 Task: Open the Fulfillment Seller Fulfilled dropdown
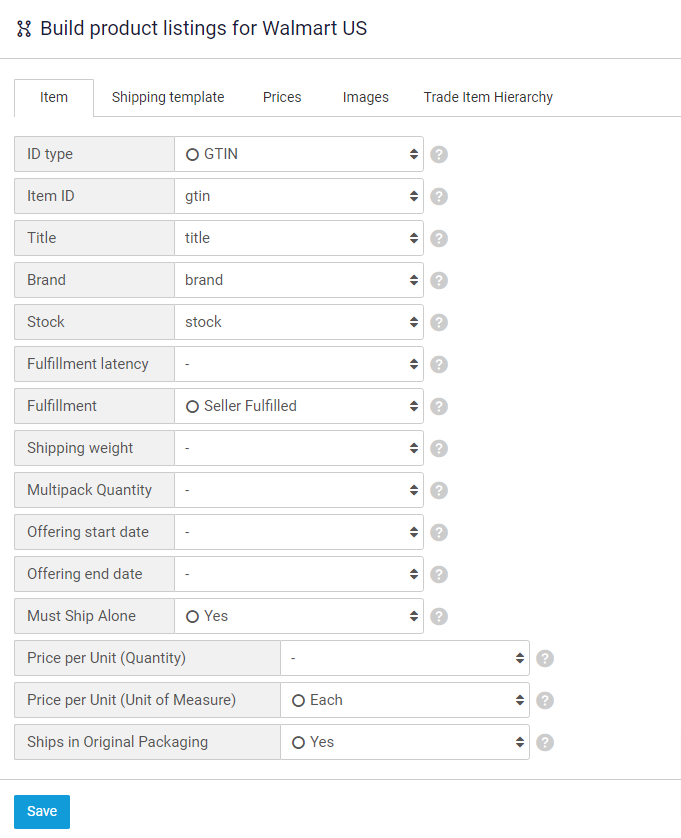[x=299, y=406]
